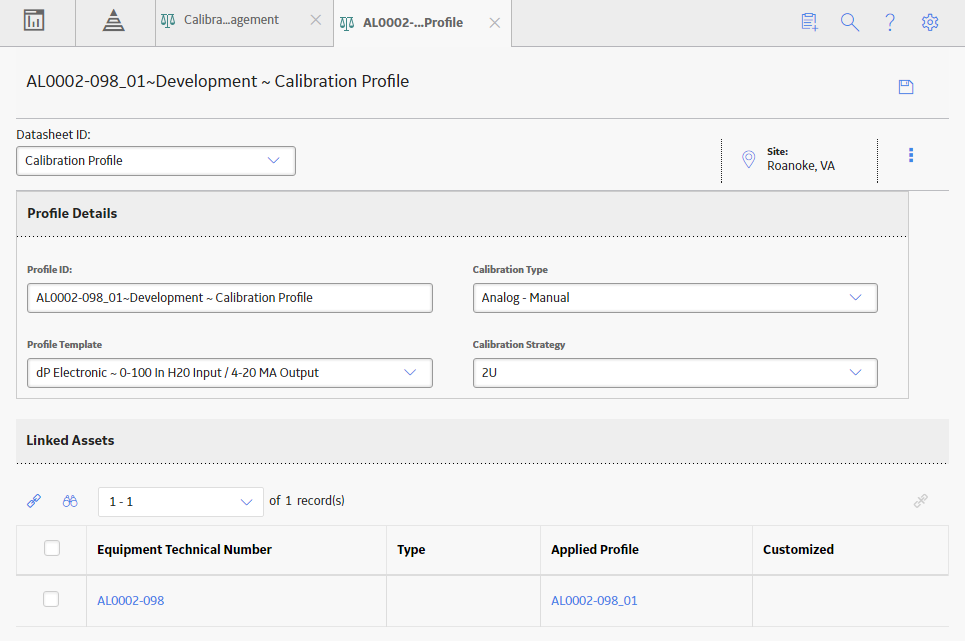The height and width of the screenshot is (641, 965).
Task: Save the calibration profile with the disk icon
Action: [x=906, y=87]
